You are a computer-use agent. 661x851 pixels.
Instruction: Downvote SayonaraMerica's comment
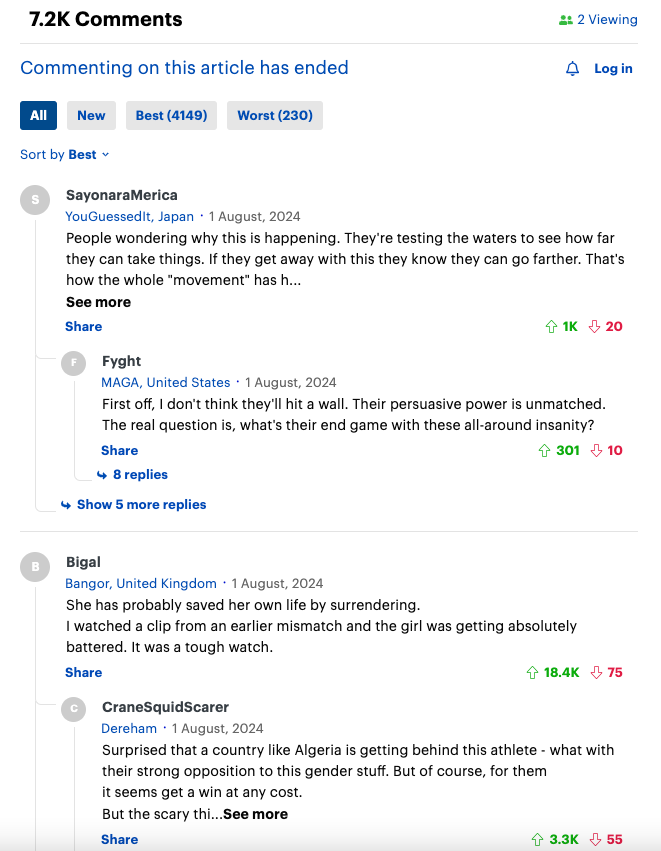(x=594, y=327)
